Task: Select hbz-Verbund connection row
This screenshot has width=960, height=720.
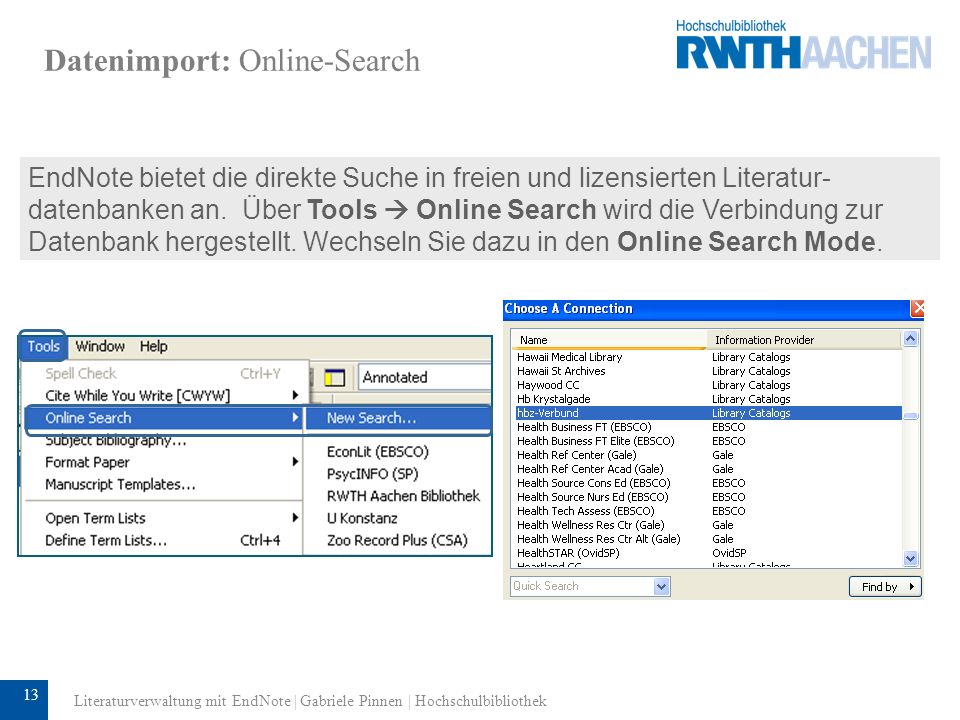Action: tap(708, 413)
